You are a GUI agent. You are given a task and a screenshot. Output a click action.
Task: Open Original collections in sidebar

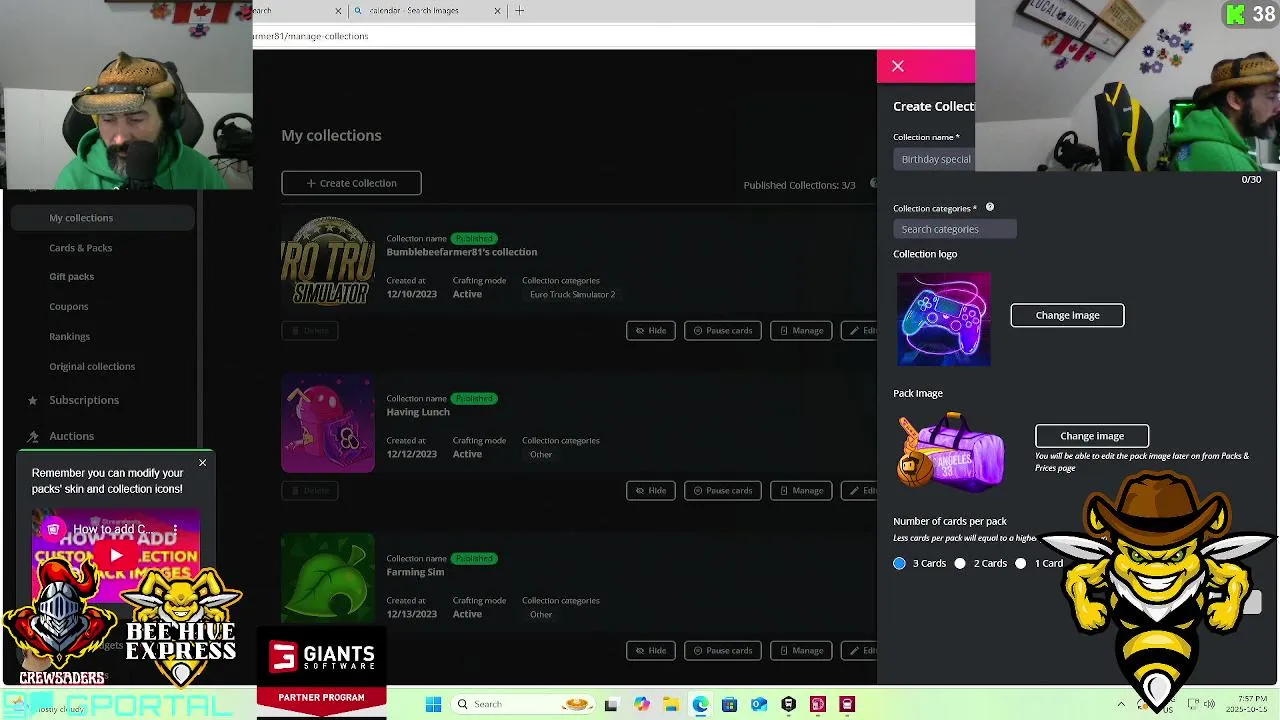coord(92,366)
